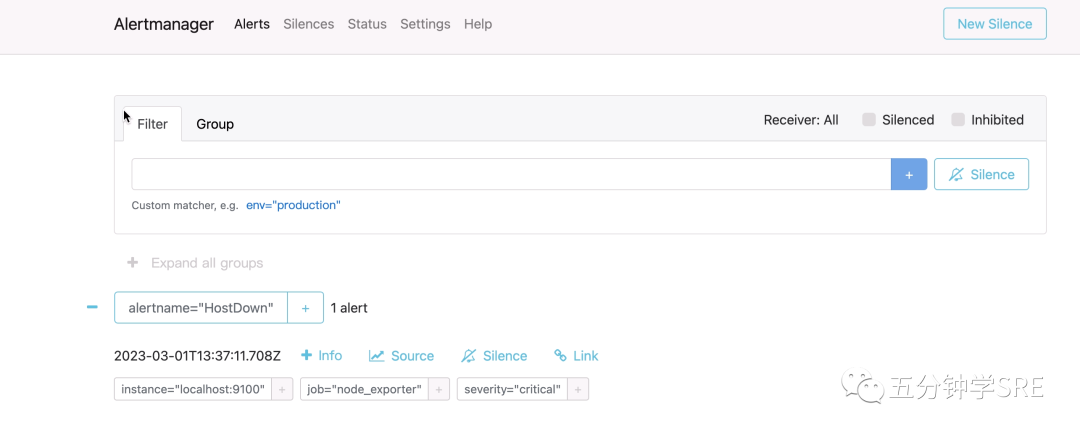Enable the Silenced checkbox
Viewport: 1080px width, 435px height.
[x=870, y=120]
